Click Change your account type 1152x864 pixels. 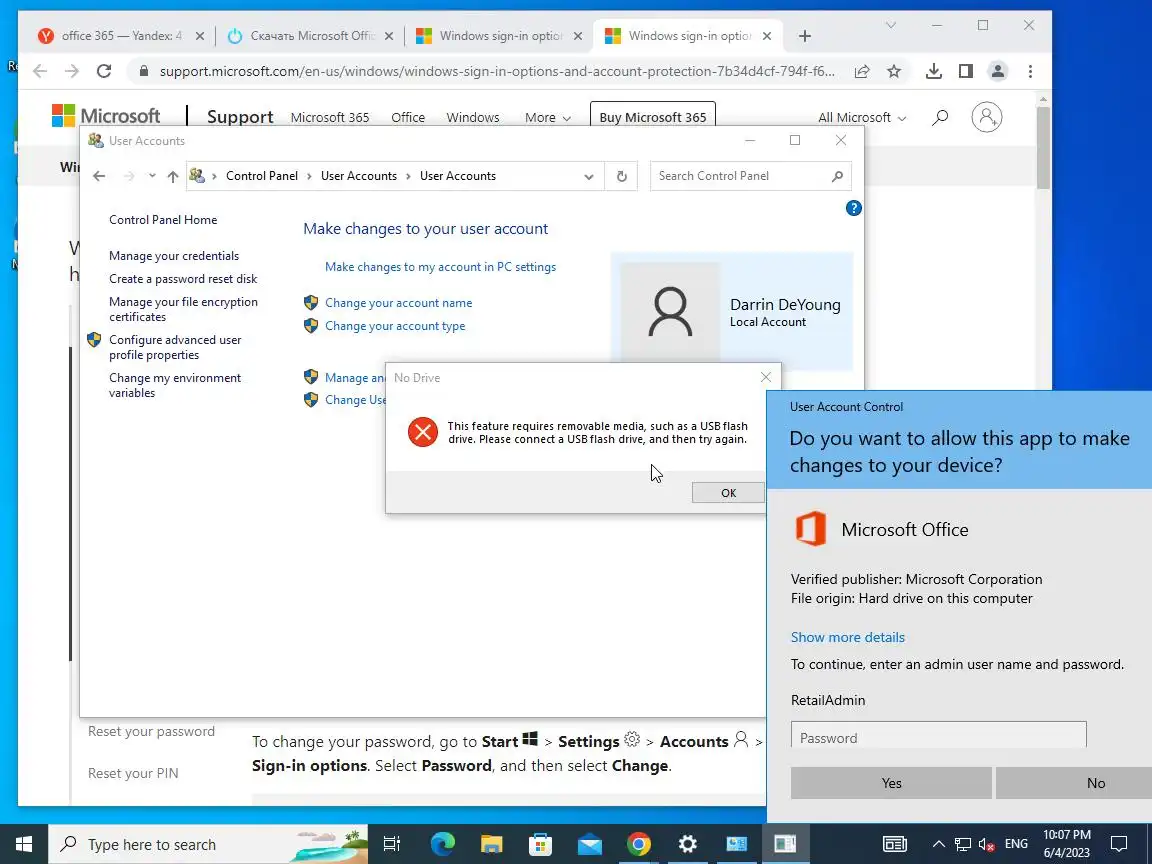pos(395,325)
